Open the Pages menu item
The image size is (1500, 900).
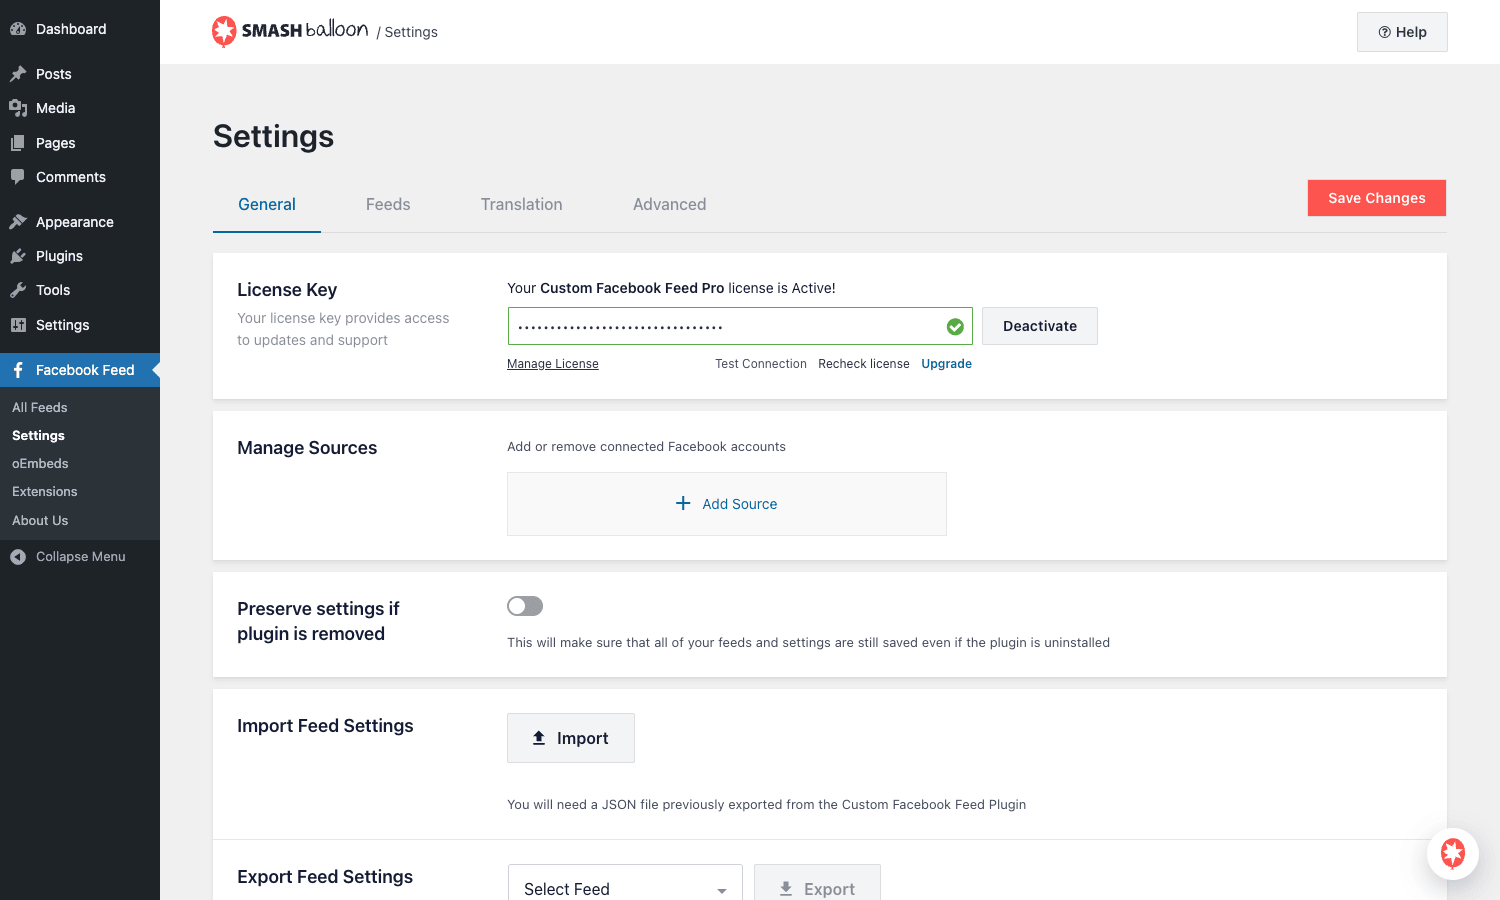point(80,143)
